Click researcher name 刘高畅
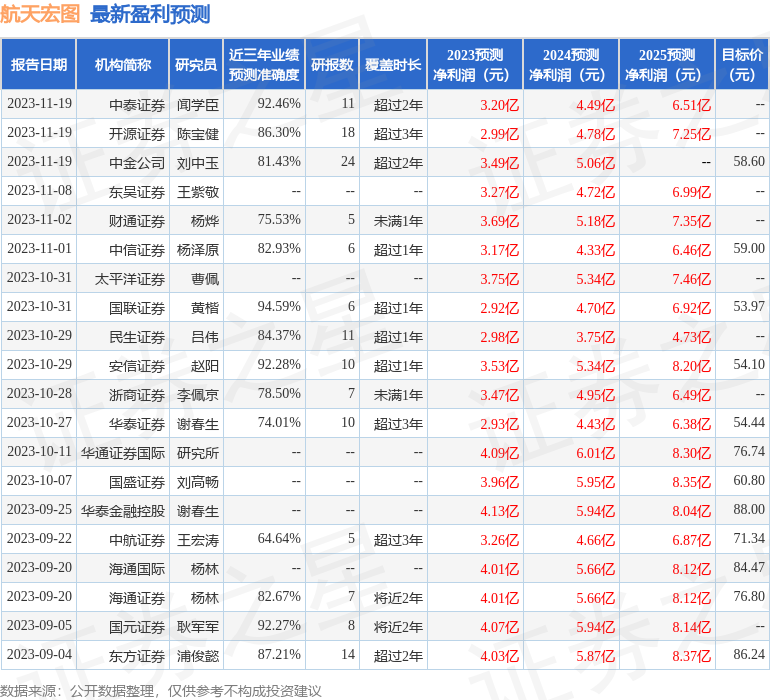 (x=197, y=481)
